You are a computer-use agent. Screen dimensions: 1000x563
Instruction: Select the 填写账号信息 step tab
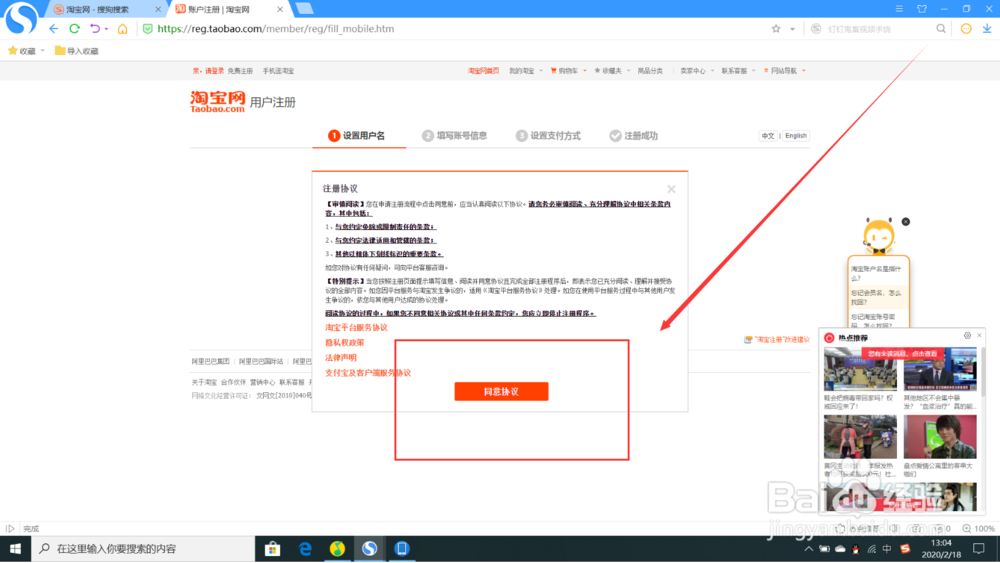[455, 135]
